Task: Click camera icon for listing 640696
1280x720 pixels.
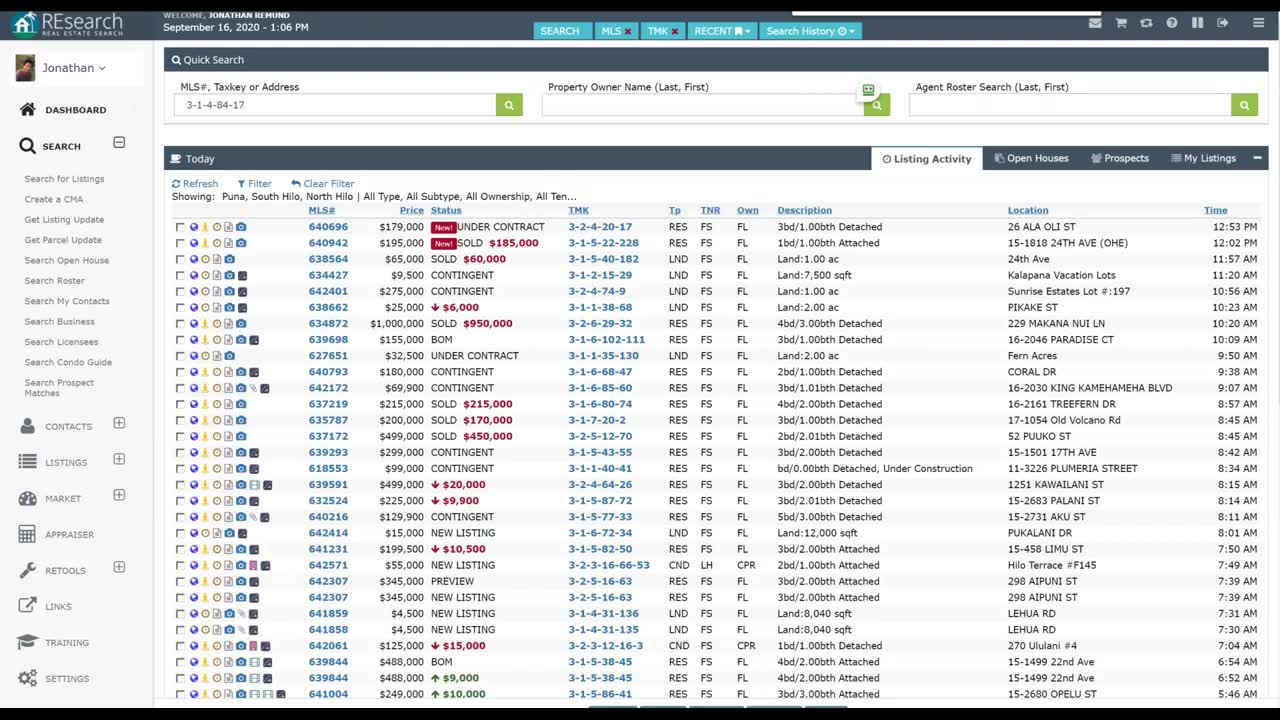Action: click(241, 227)
